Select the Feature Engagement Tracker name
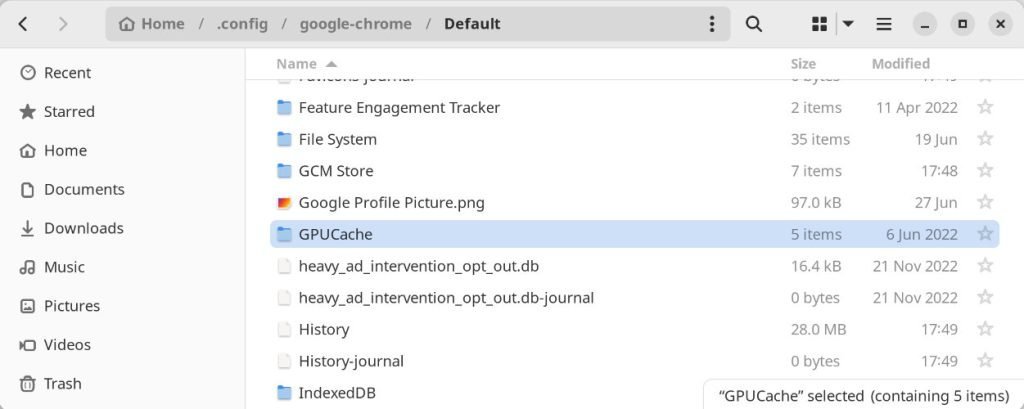Image resolution: width=1024 pixels, height=409 pixels. click(399, 107)
